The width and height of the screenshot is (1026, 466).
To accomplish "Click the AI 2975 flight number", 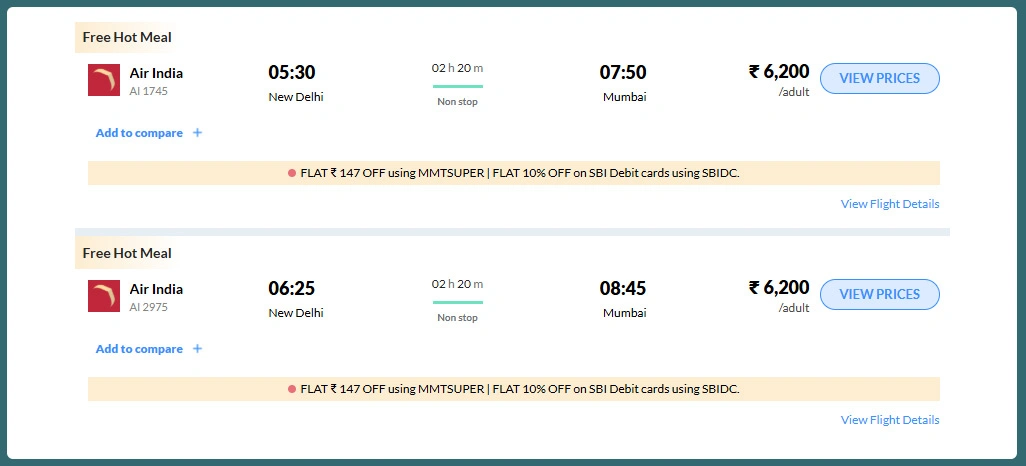I will 149,307.
